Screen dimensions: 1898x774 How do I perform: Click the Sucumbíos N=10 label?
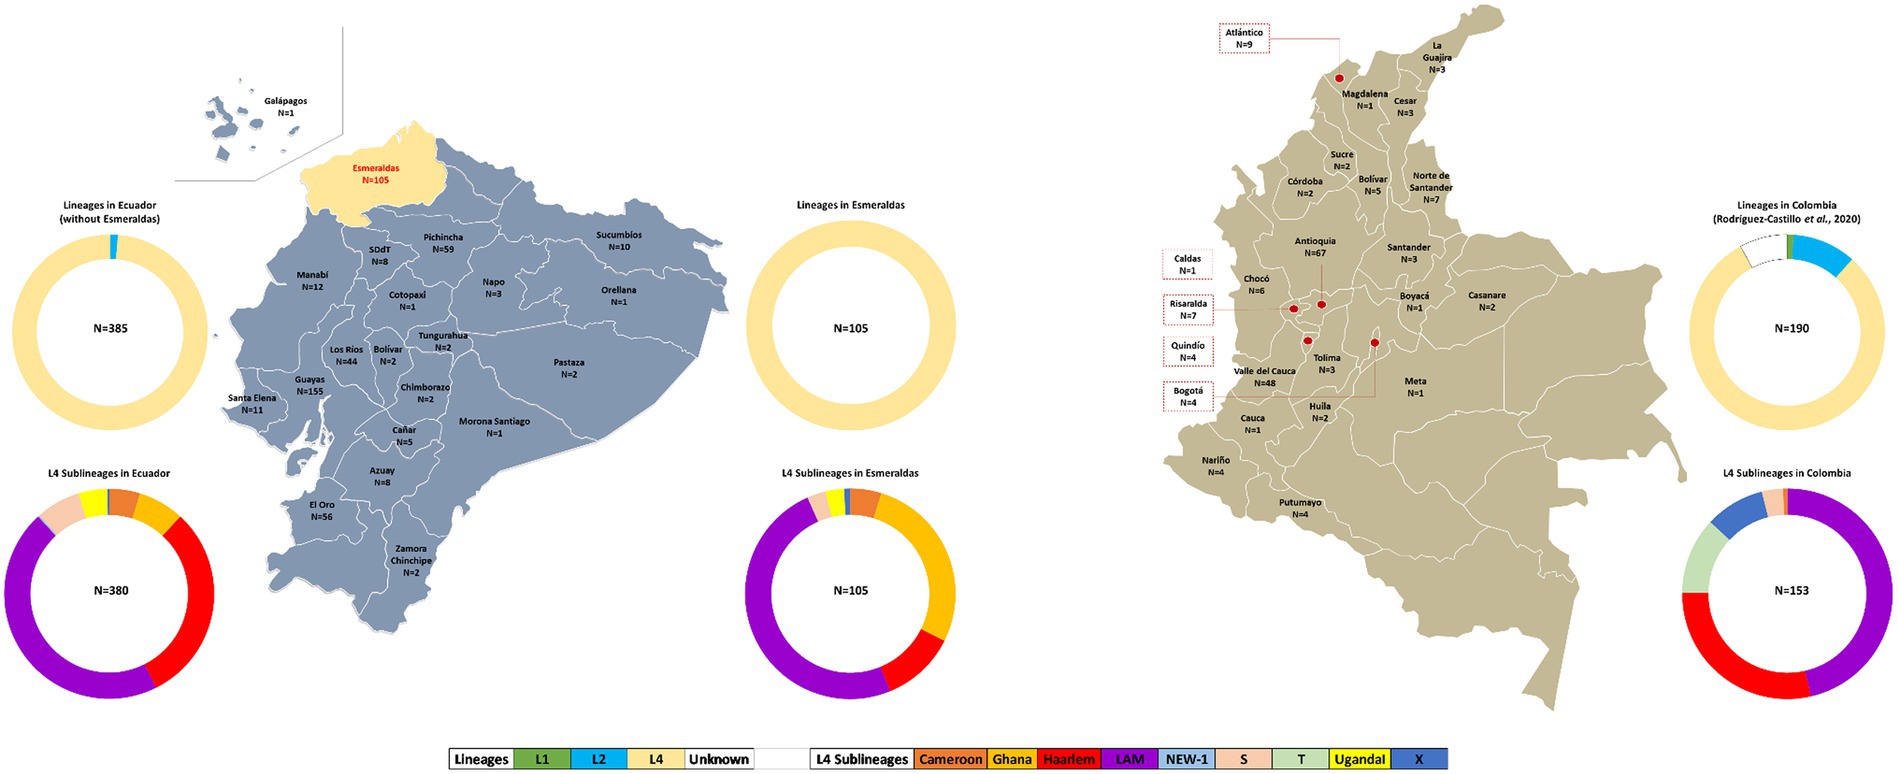[x=619, y=241]
